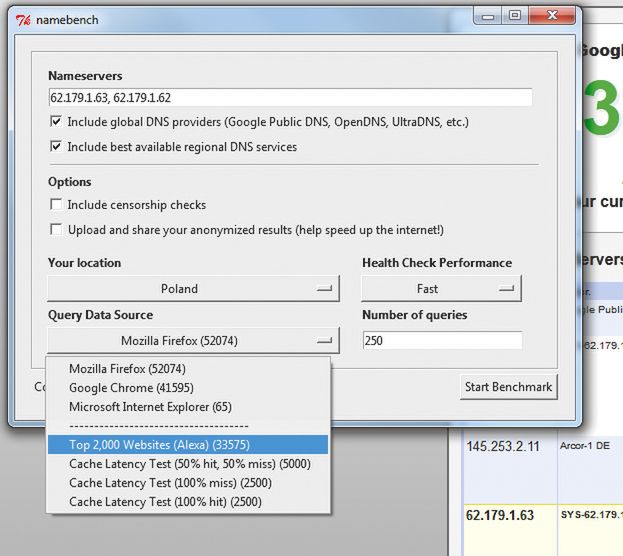This screenshot has width=623, height=556.
Task: Open the Your location Poland dropdown
Action: coord(193,289)
